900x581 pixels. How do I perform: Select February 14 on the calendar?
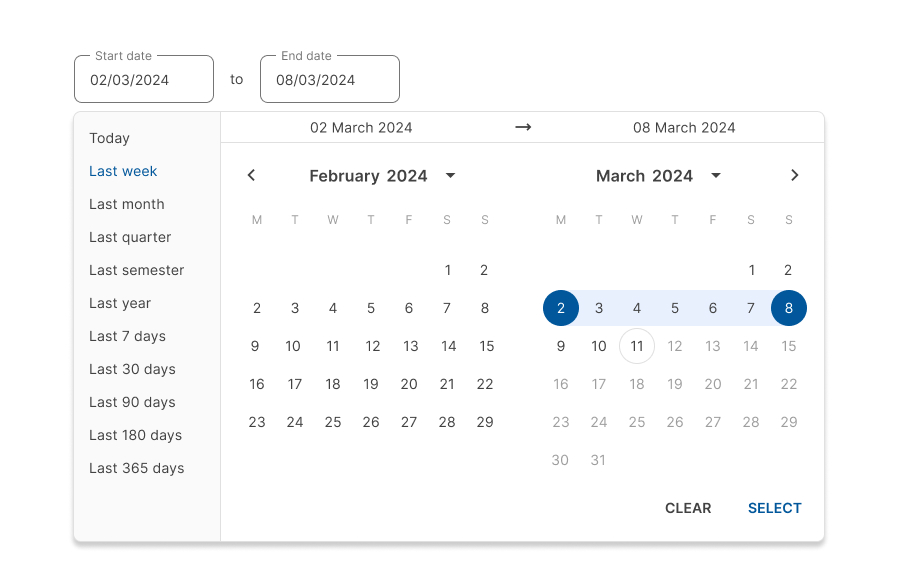pos(447,346)
